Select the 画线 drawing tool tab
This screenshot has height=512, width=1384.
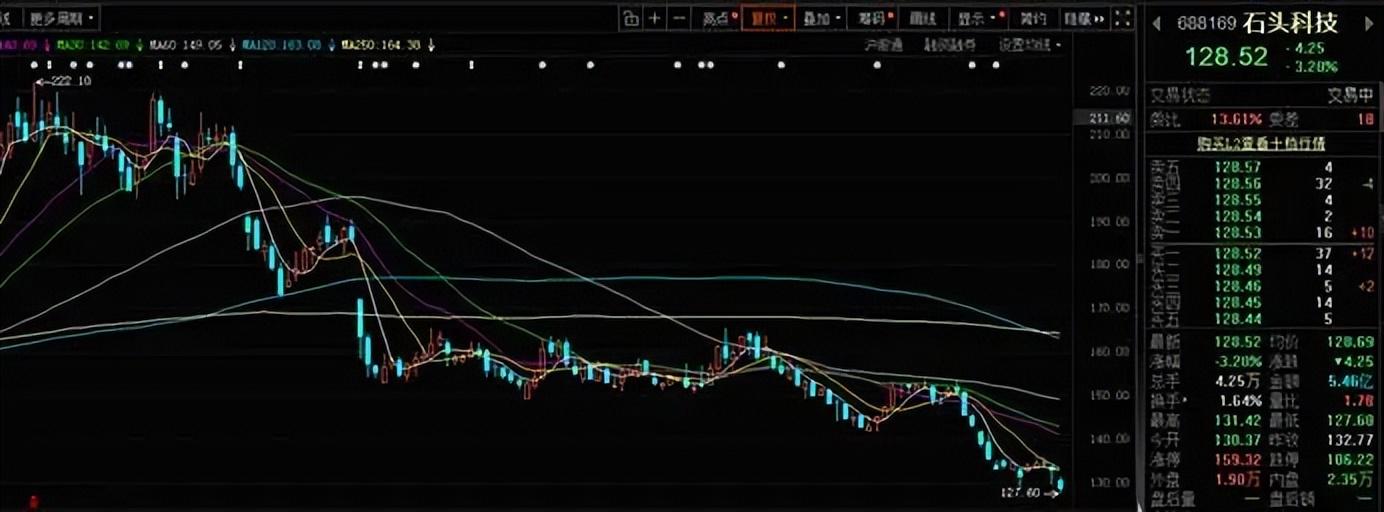coord(923,18)
